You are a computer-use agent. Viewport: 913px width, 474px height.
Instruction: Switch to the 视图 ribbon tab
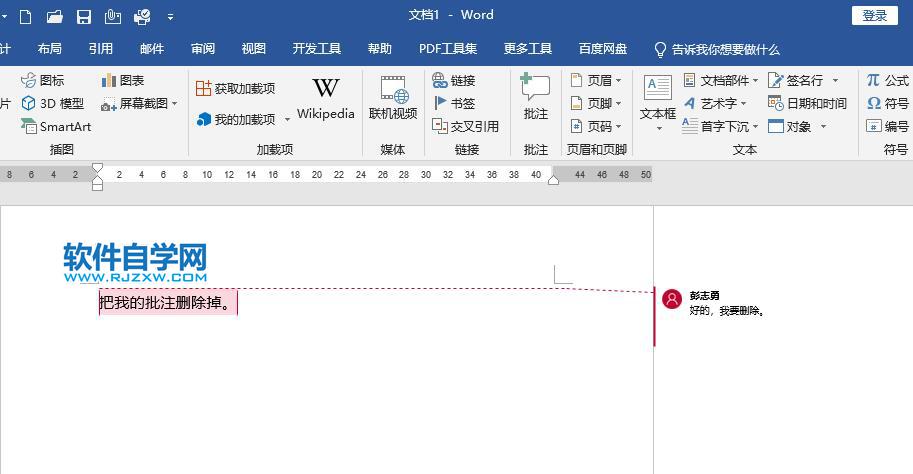coord(253,49)
